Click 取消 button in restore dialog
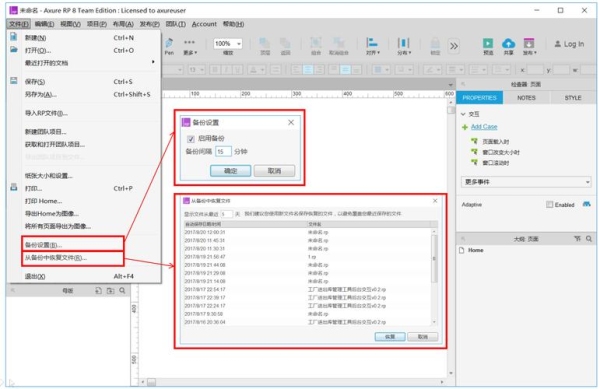600x389 pixels. (422, 337)
